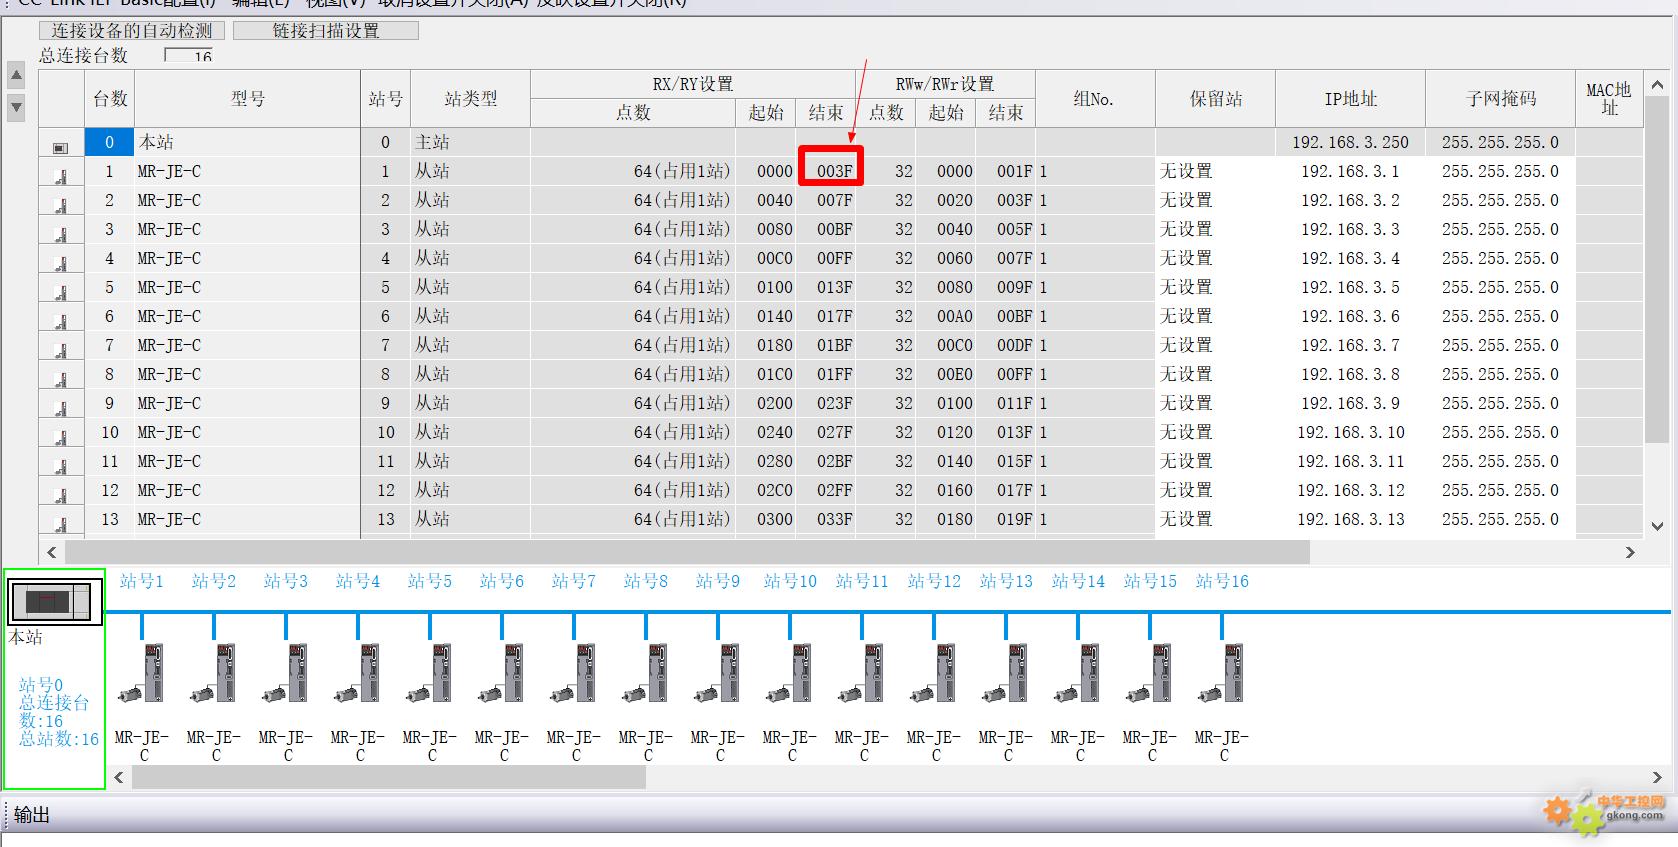Click the 组No. column header
The width and height of the screenshot is (1678, 847).
point(1094,99)
